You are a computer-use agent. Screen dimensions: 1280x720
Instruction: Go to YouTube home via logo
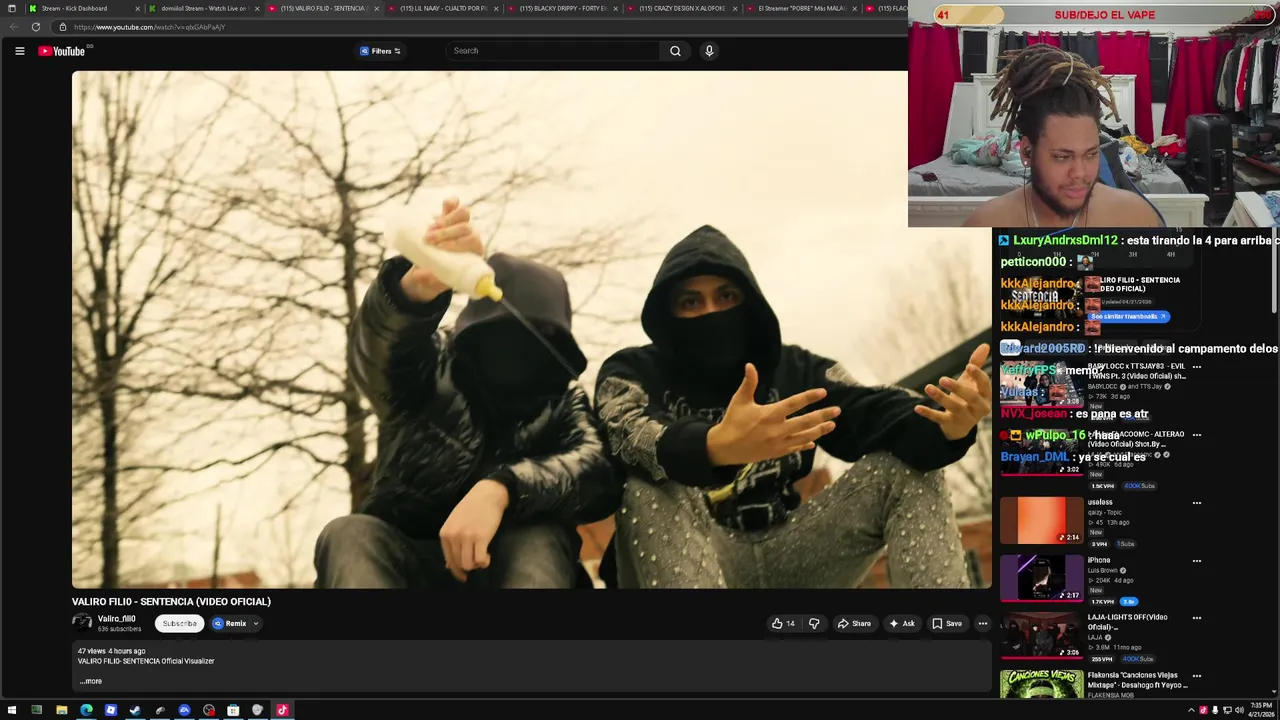[x=62, y=51]
